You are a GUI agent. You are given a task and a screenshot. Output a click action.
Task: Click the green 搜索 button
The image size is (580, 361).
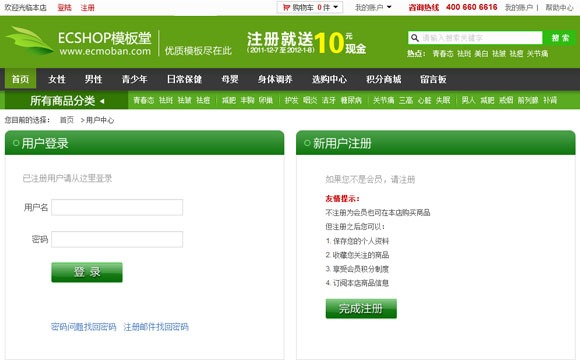560,38
